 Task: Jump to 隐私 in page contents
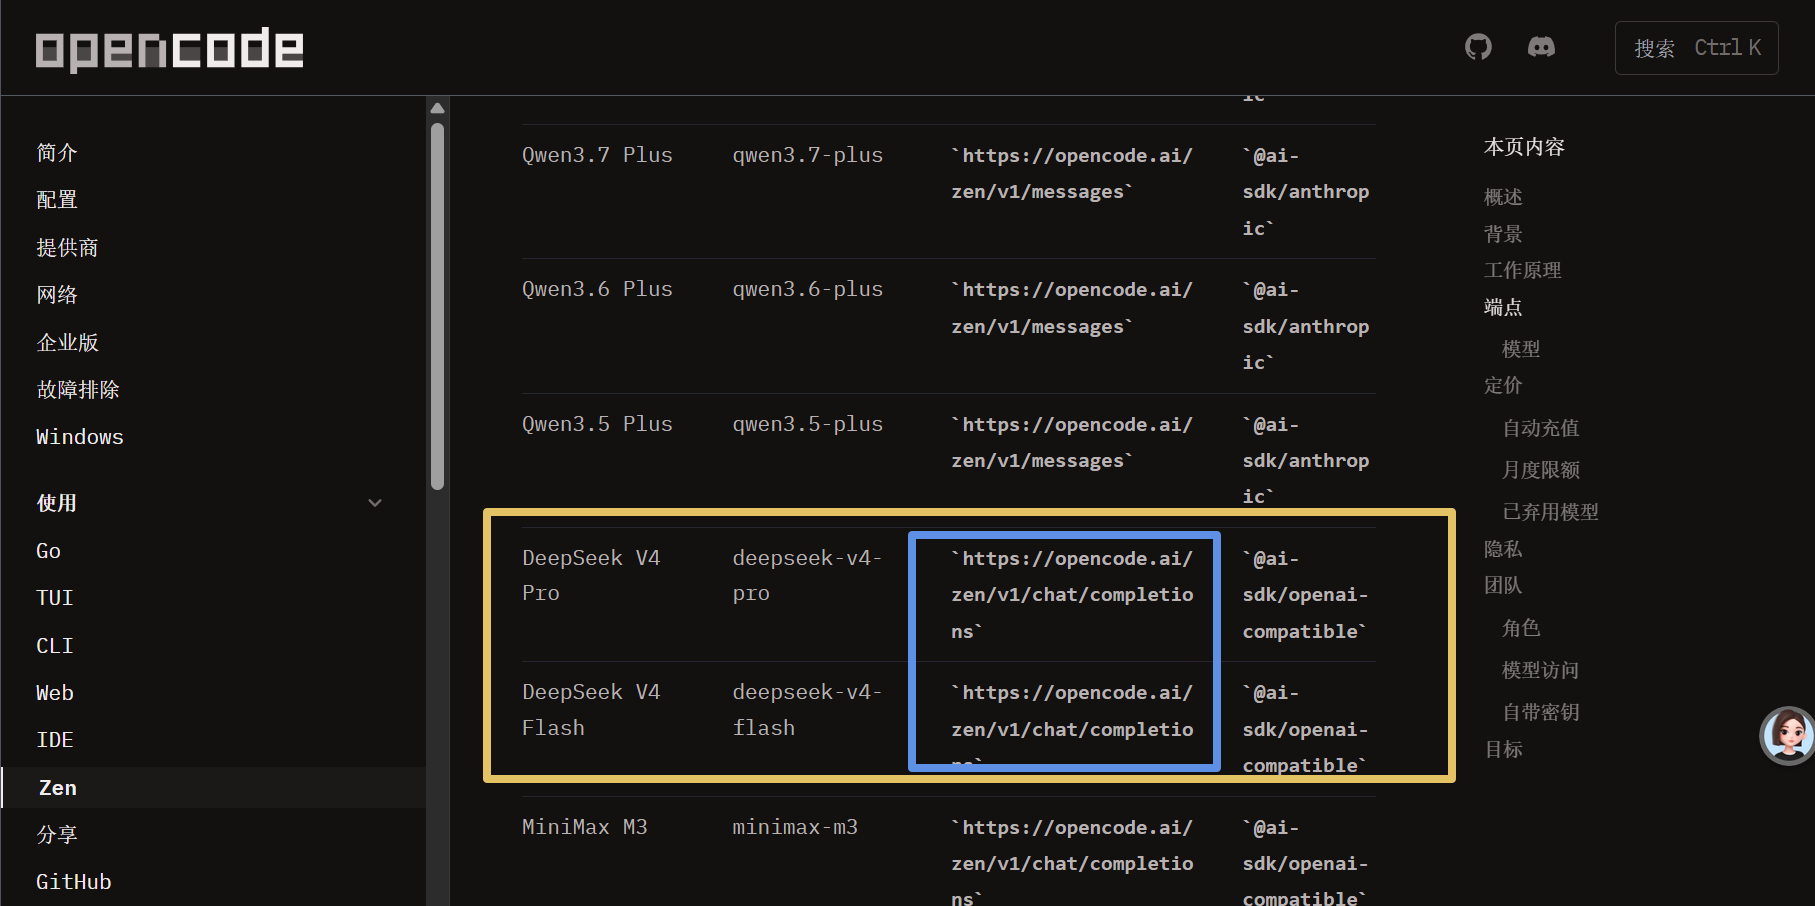pyautogui.click(x=1503, y=549)
